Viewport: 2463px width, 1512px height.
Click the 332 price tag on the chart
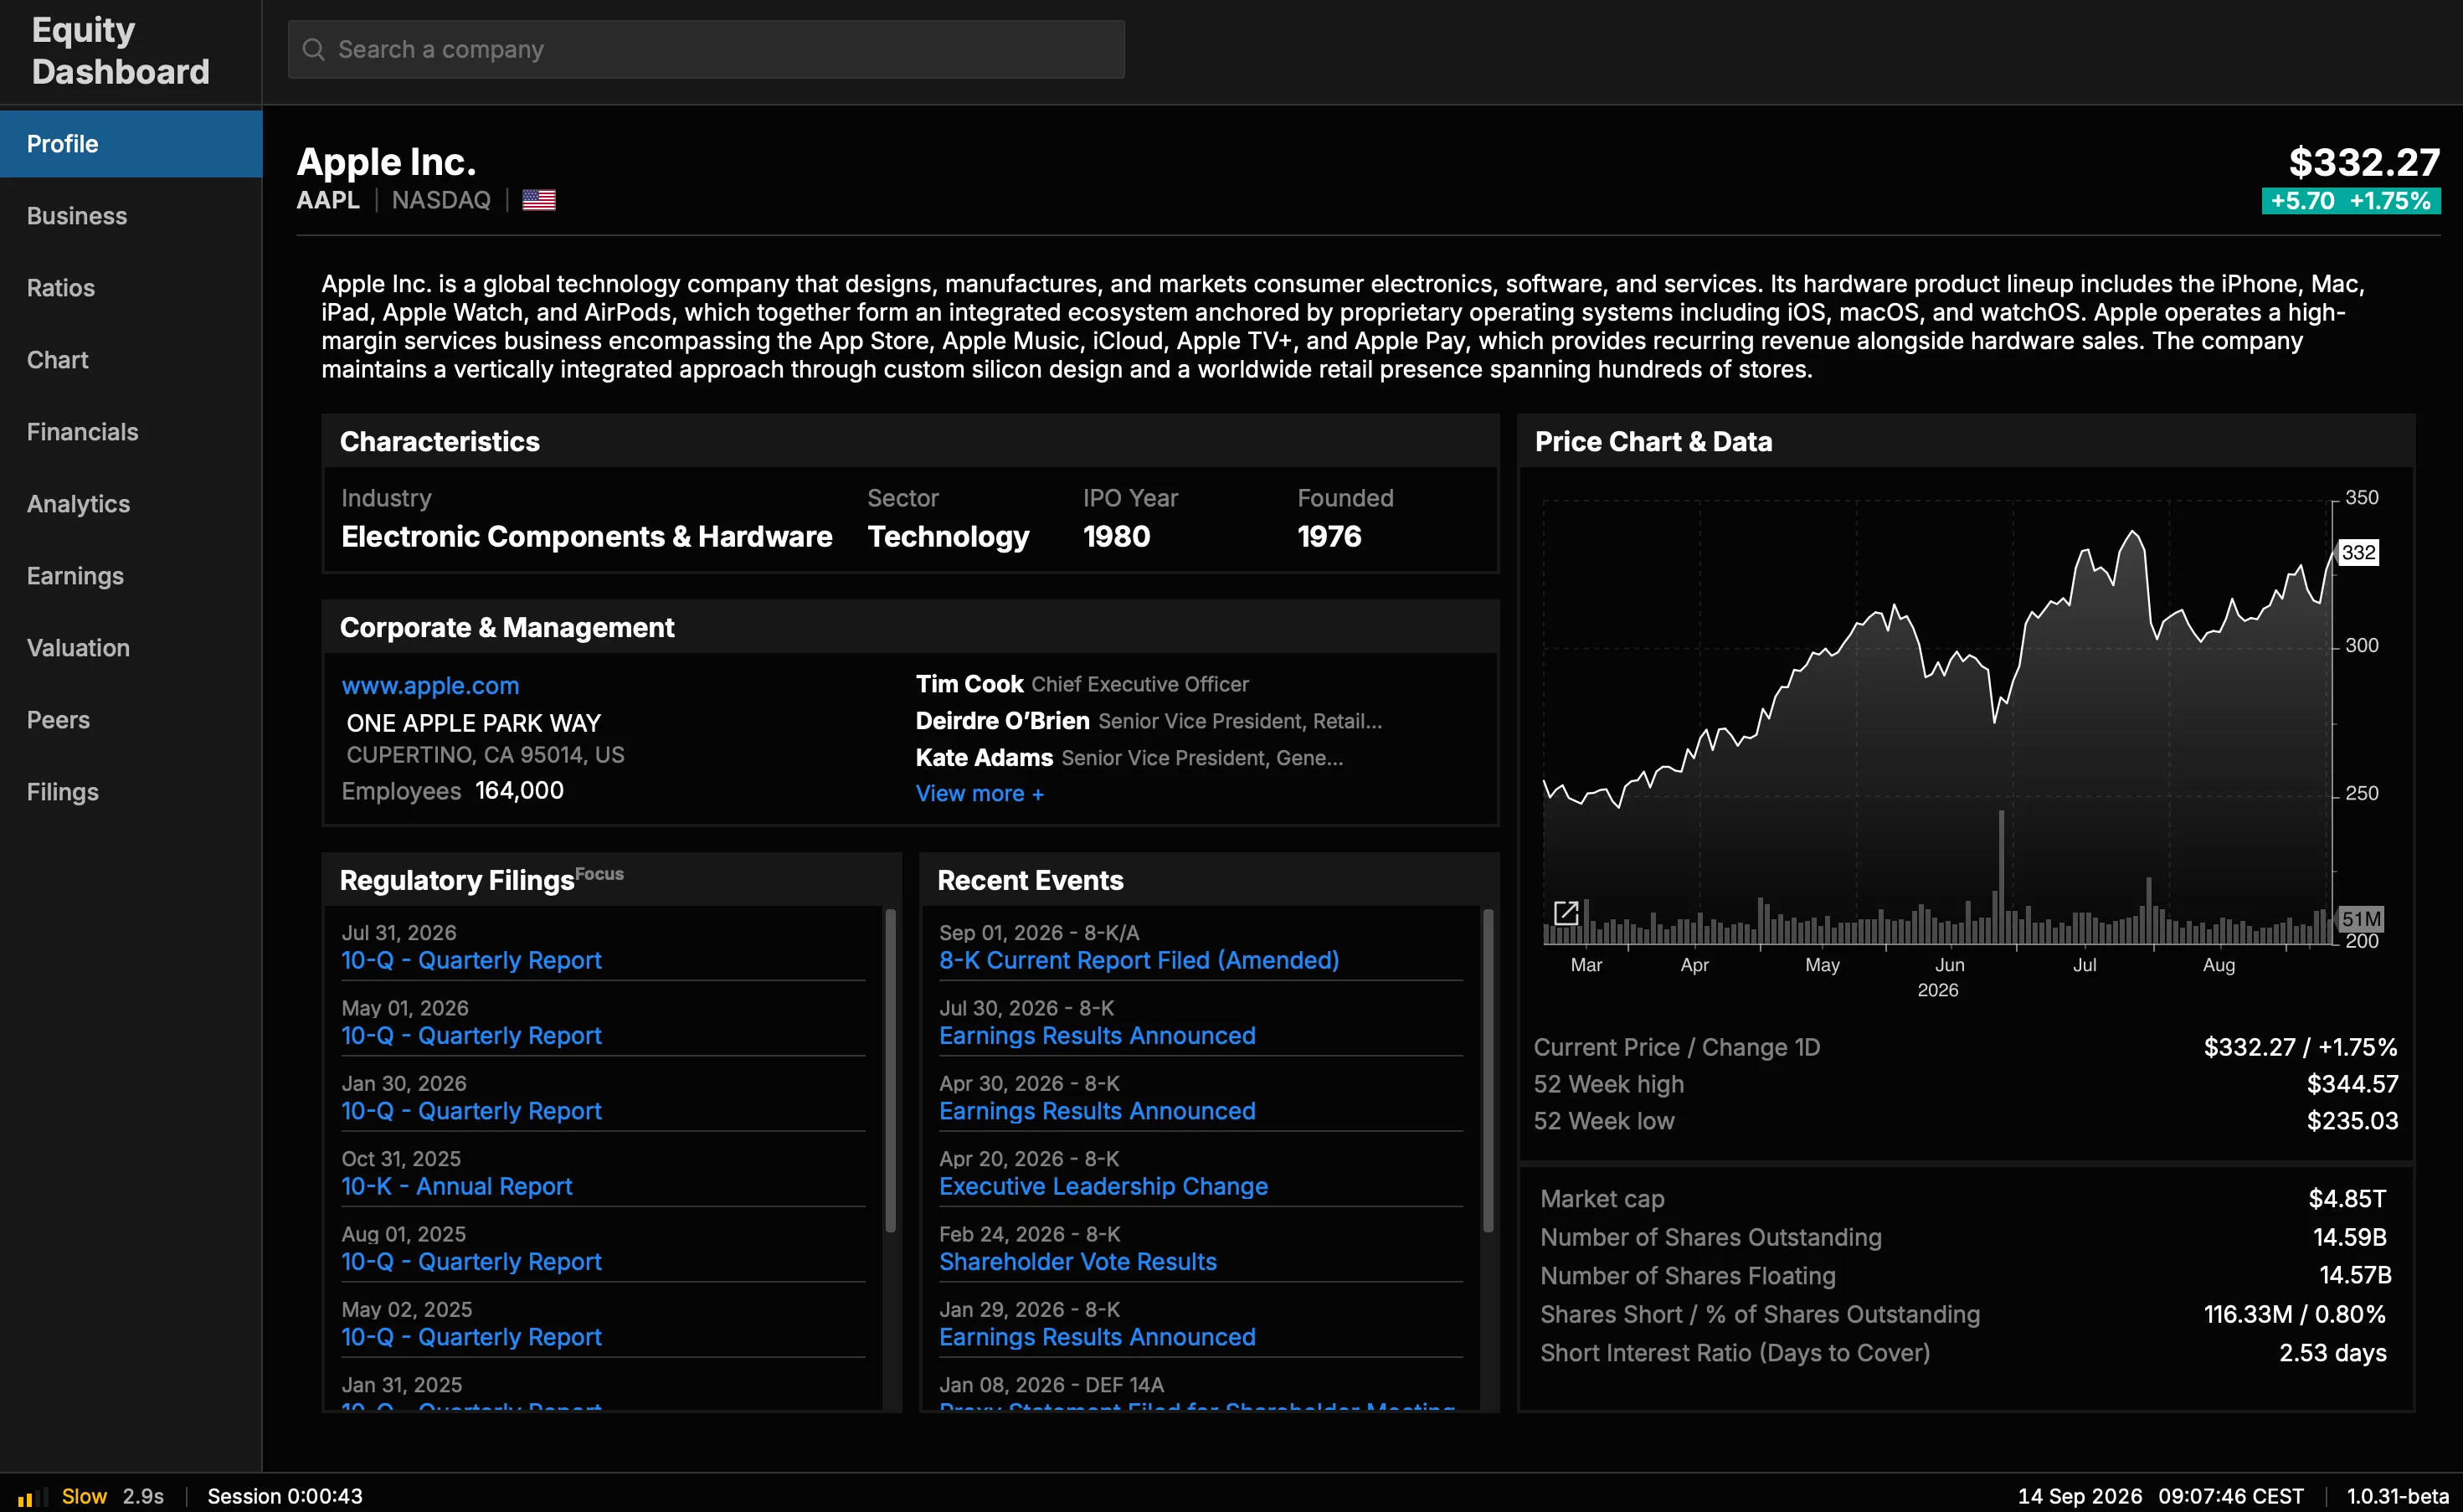(2358, 552)
